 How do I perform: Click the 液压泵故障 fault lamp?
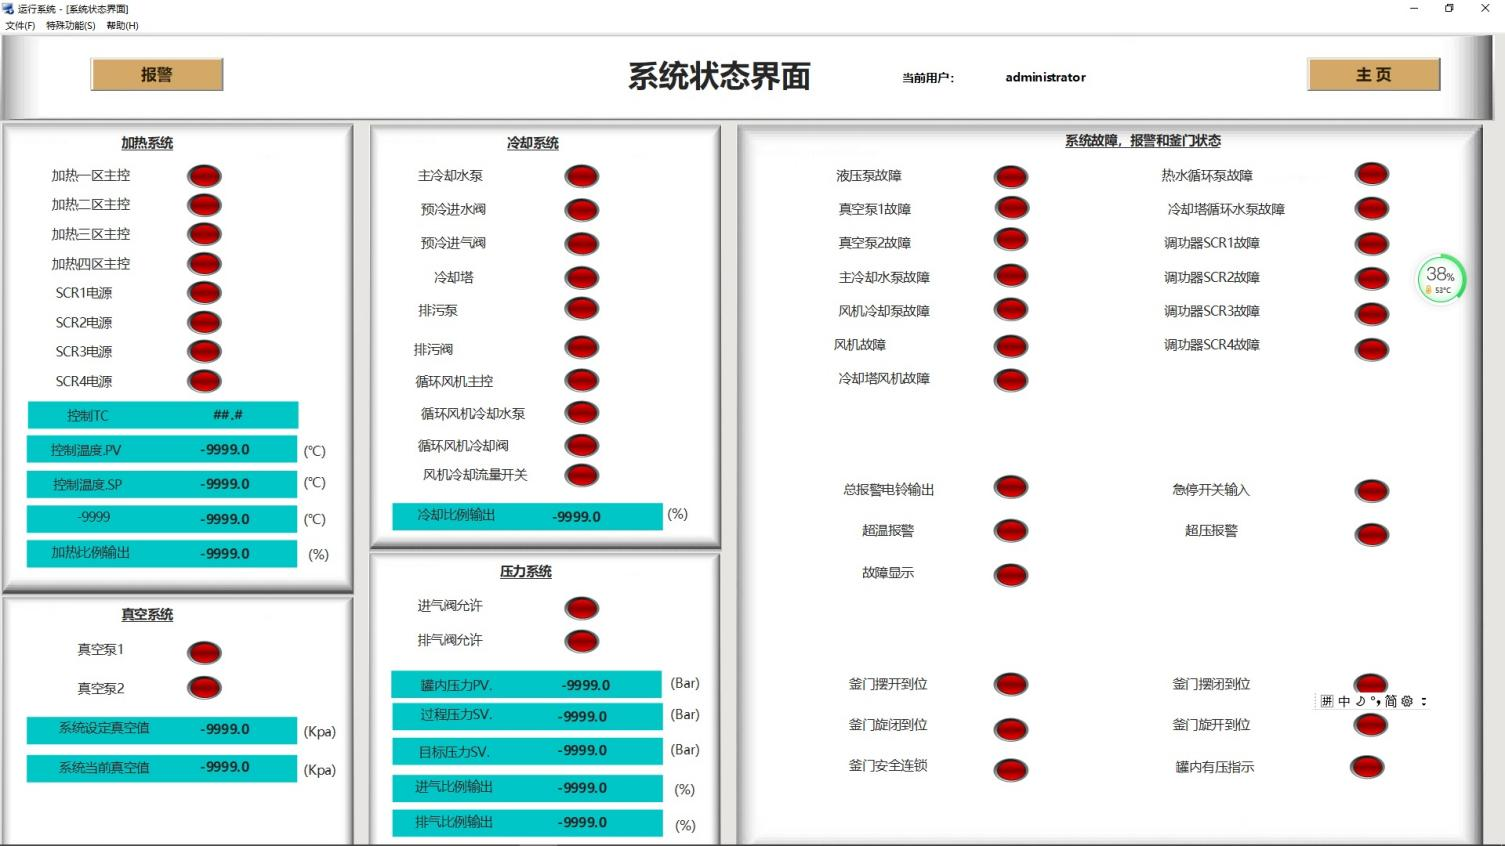click(1010, 175)
